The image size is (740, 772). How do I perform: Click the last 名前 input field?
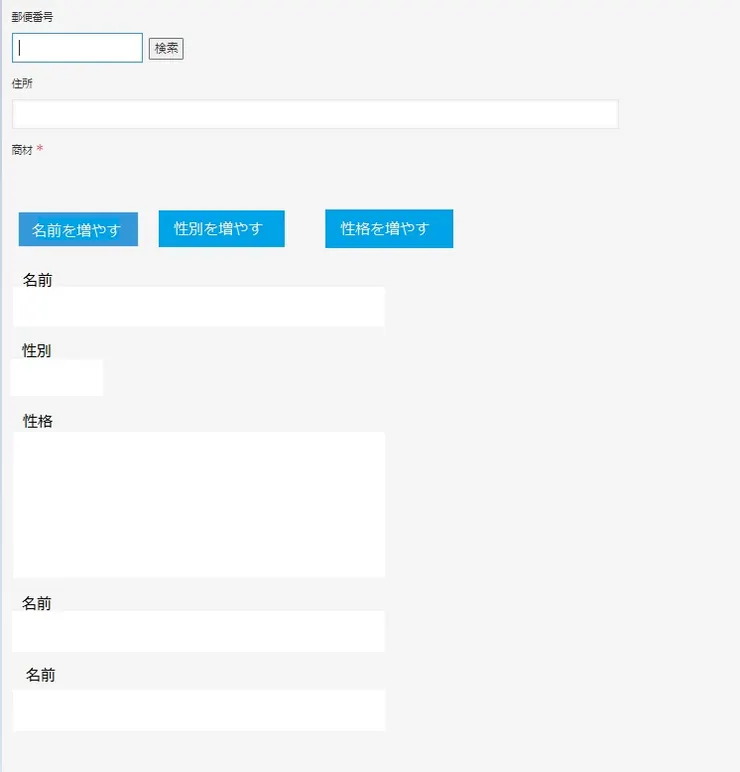click(199, 710)
